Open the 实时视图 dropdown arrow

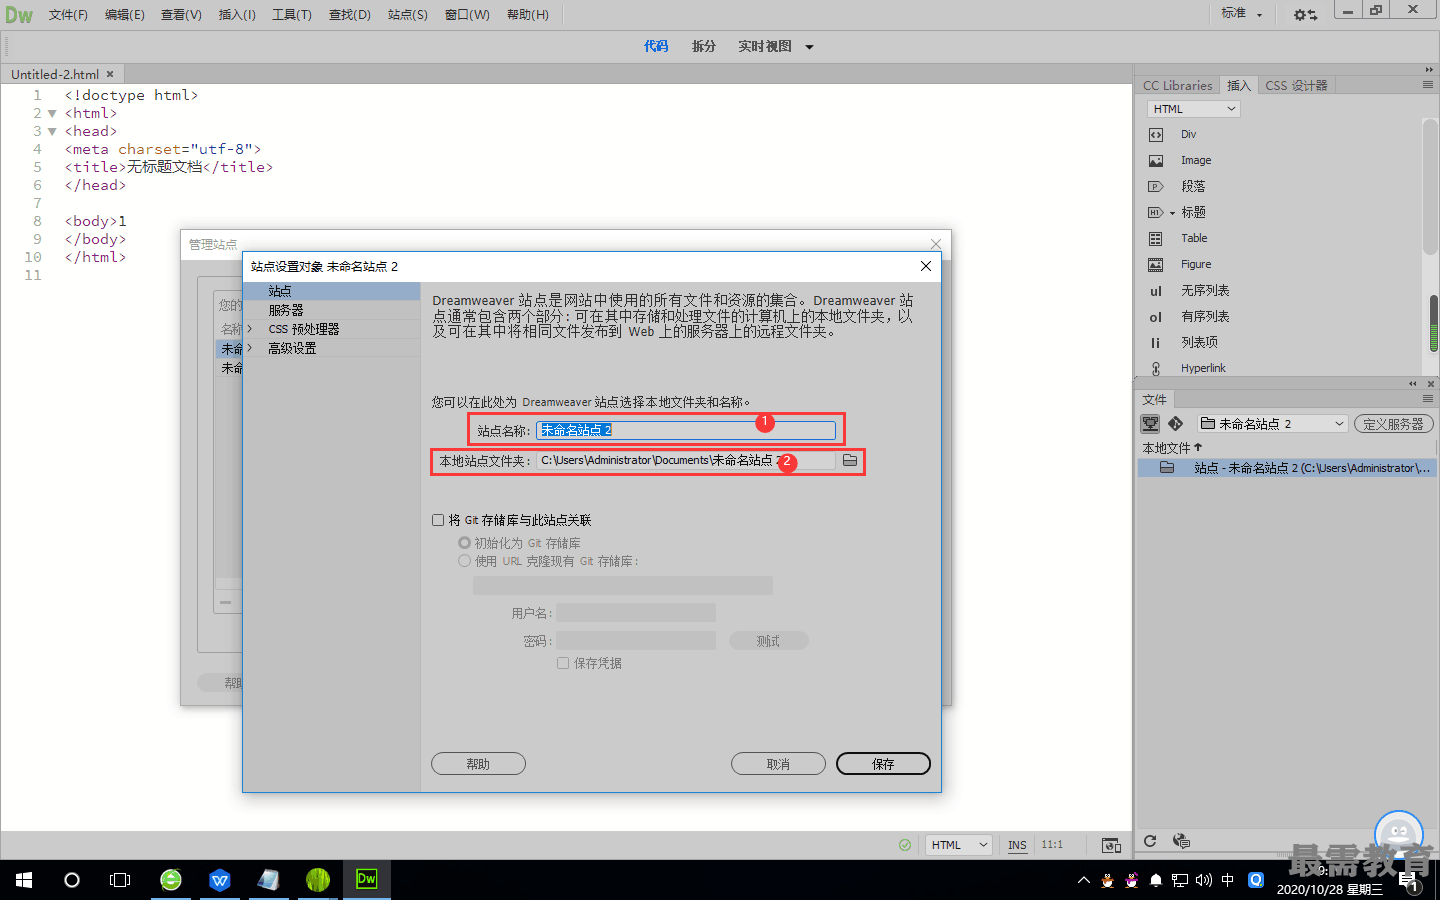[810, 47]
